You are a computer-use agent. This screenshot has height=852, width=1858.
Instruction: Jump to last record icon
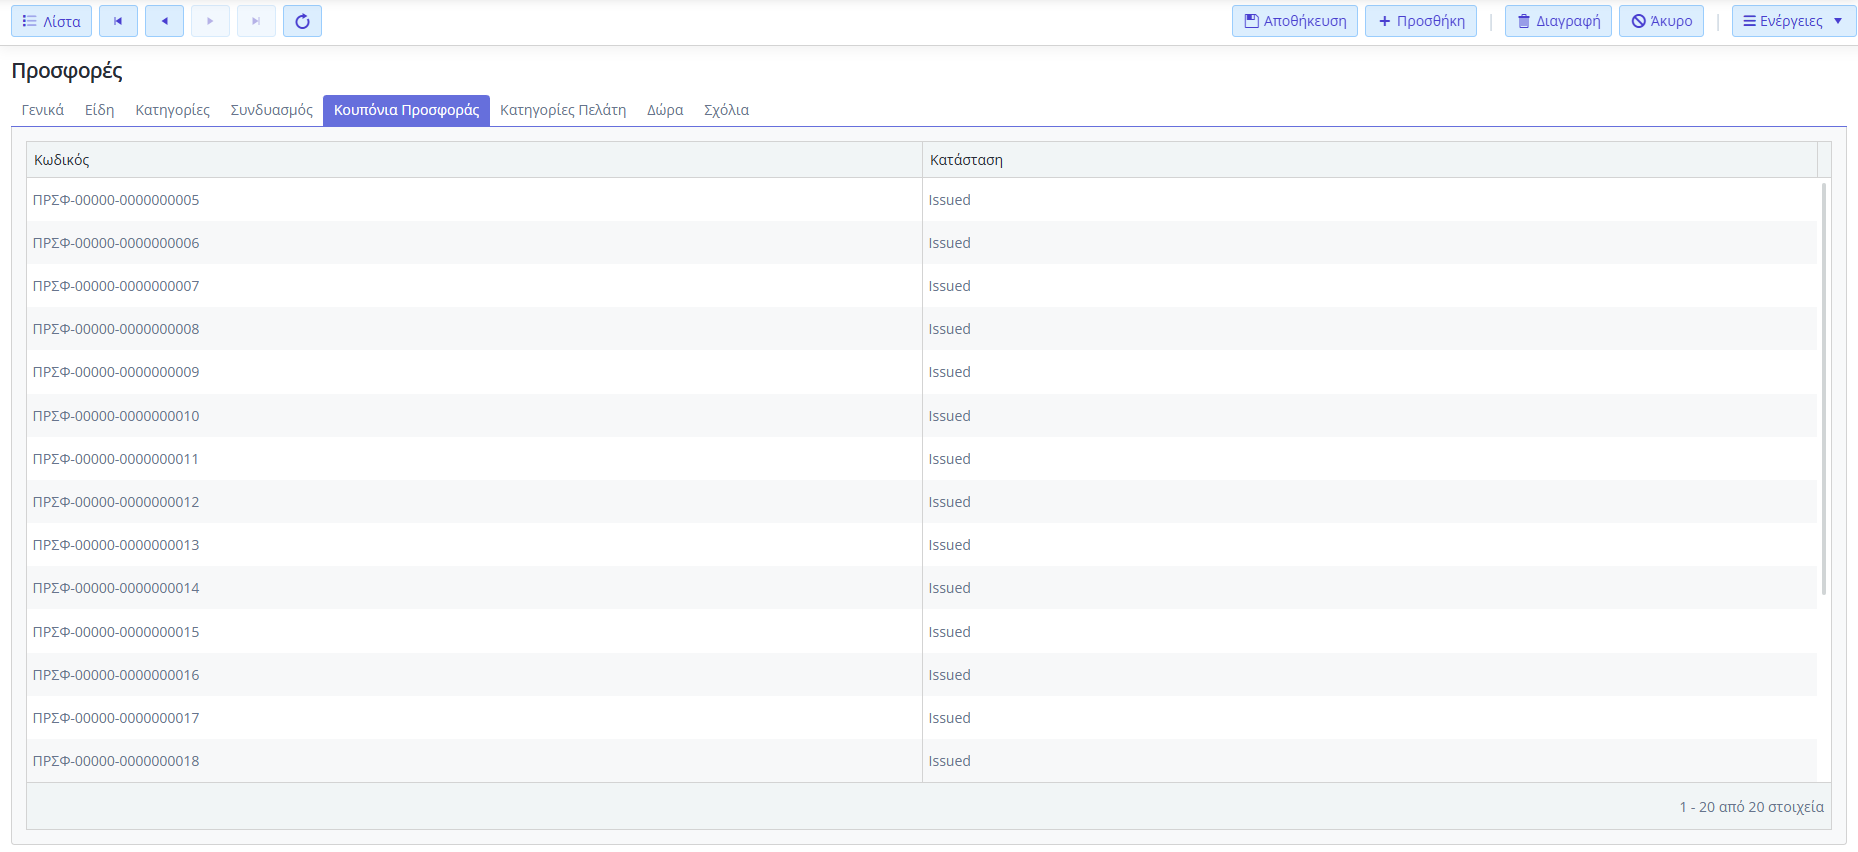click(x=256, y=21)
